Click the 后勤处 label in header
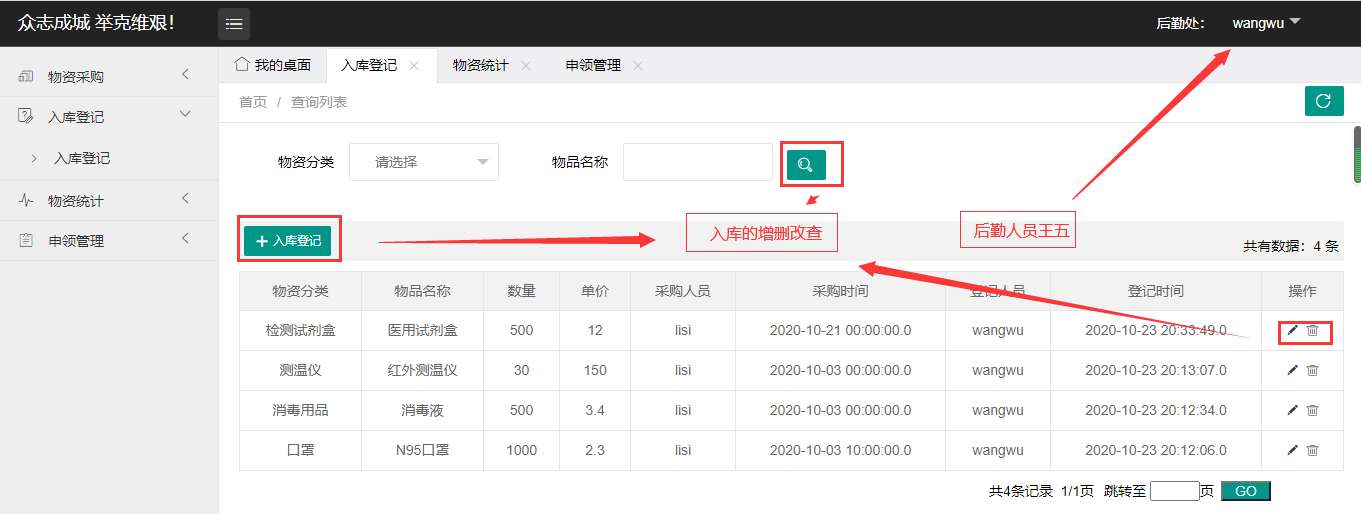Viewport: 1361px width, 514px height. 1180,23
